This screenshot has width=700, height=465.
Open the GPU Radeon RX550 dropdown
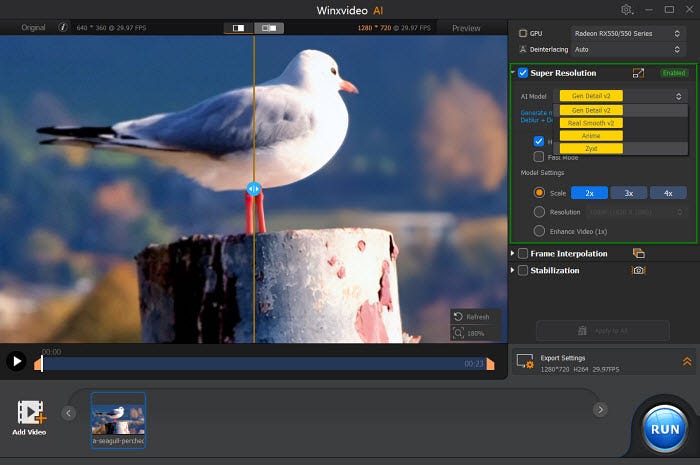click(629, 33)
